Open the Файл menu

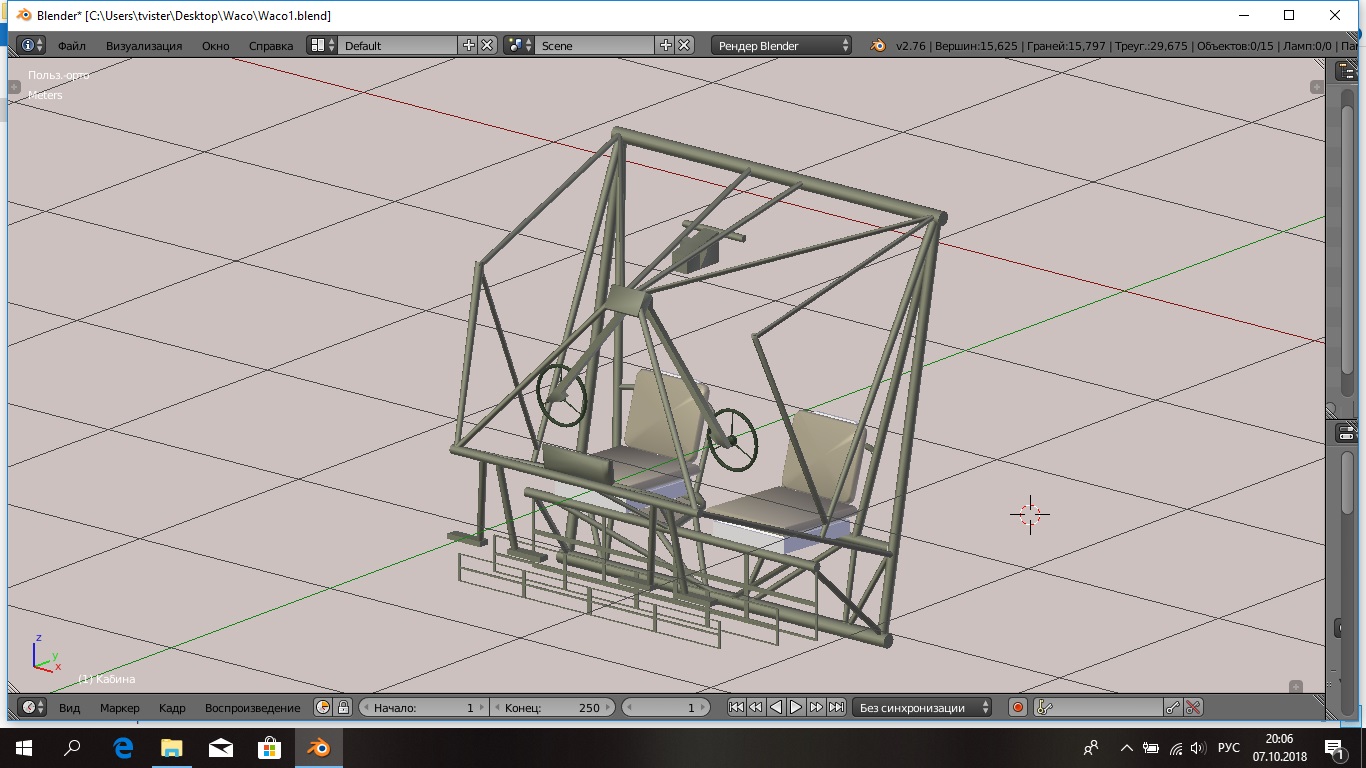coord(71,45)
